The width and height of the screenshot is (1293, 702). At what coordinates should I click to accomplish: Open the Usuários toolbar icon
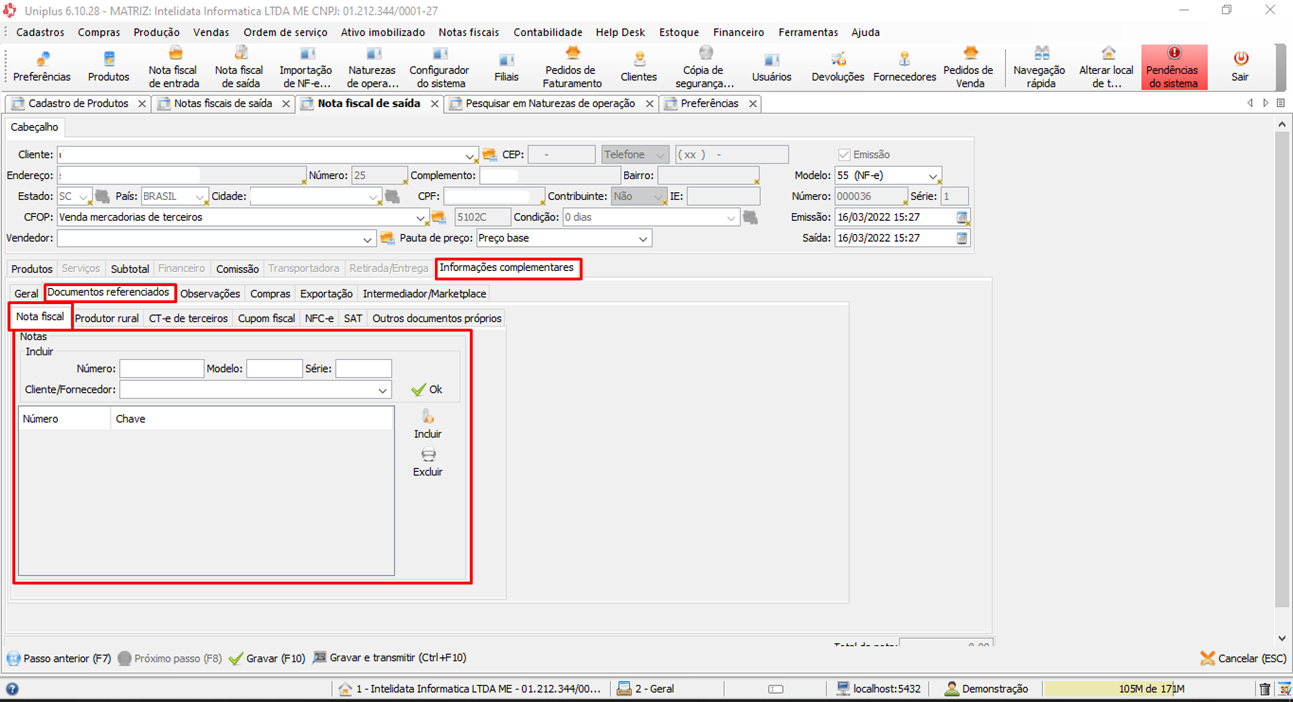tap(772, 67)
